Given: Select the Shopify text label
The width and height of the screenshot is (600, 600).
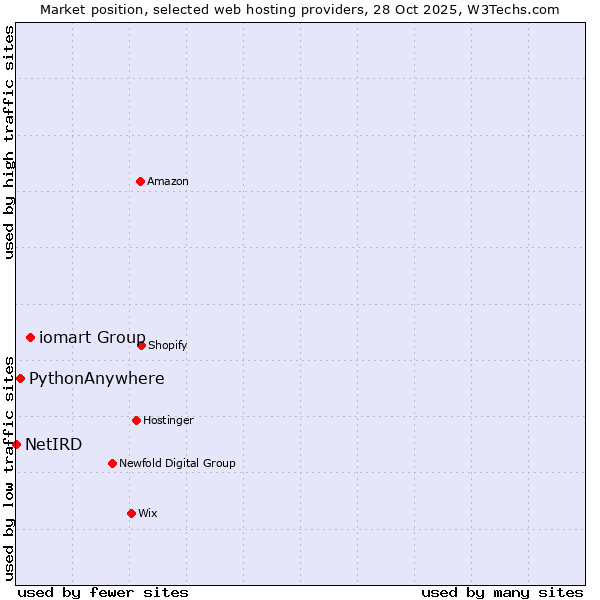Looking at the screenshot, I should tap(168, 346).
